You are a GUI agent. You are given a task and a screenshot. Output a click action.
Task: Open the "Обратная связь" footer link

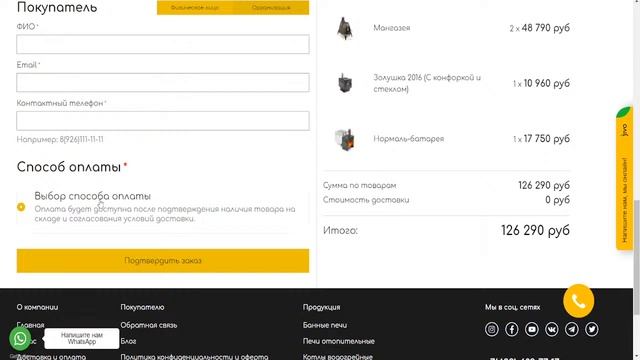[x=149, y=325]
